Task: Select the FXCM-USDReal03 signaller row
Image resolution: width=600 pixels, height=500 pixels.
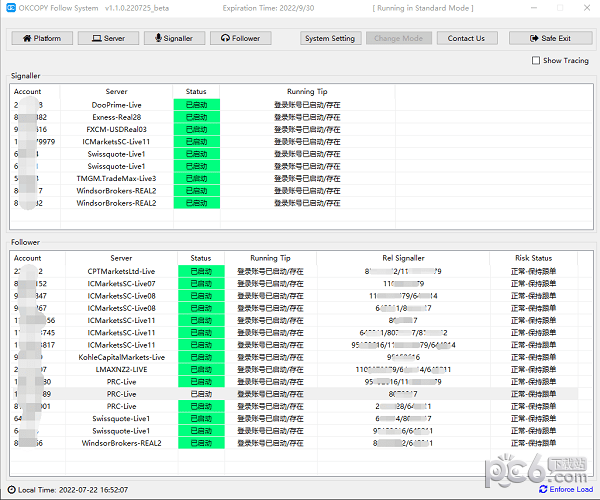Action: tap(116, 129)
